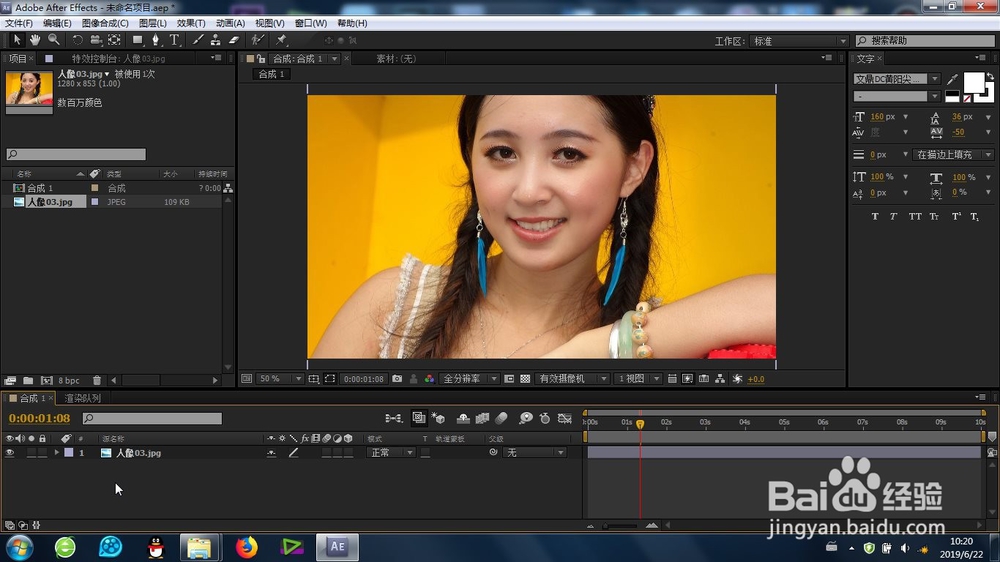Select the Rotation tool

(77, 40)
